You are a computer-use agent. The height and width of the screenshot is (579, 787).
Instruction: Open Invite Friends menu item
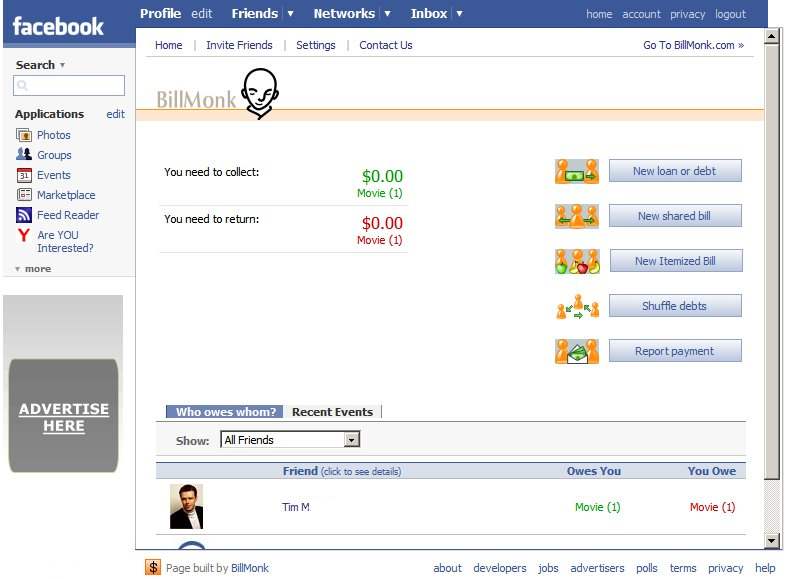(x=239, y=45)
